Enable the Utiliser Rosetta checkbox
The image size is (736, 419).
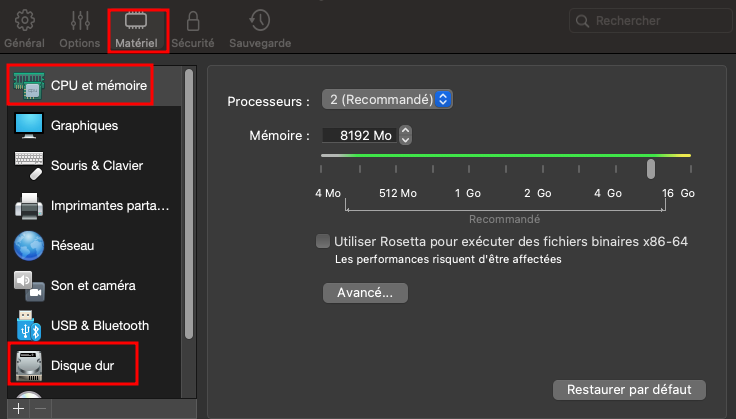coord(323,241)
